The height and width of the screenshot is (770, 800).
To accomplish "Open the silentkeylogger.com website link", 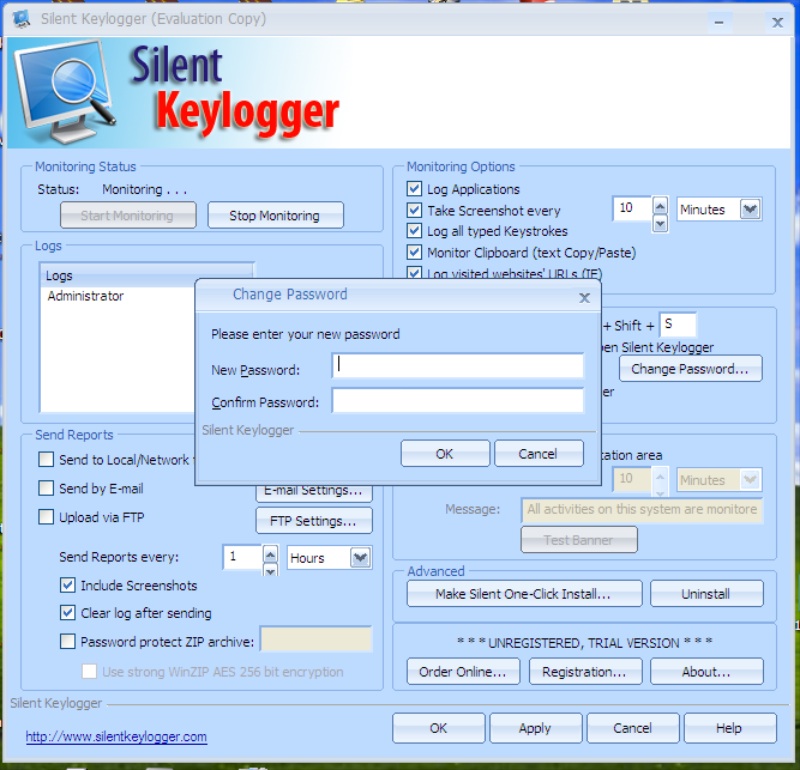I will (x=116, y=737).
